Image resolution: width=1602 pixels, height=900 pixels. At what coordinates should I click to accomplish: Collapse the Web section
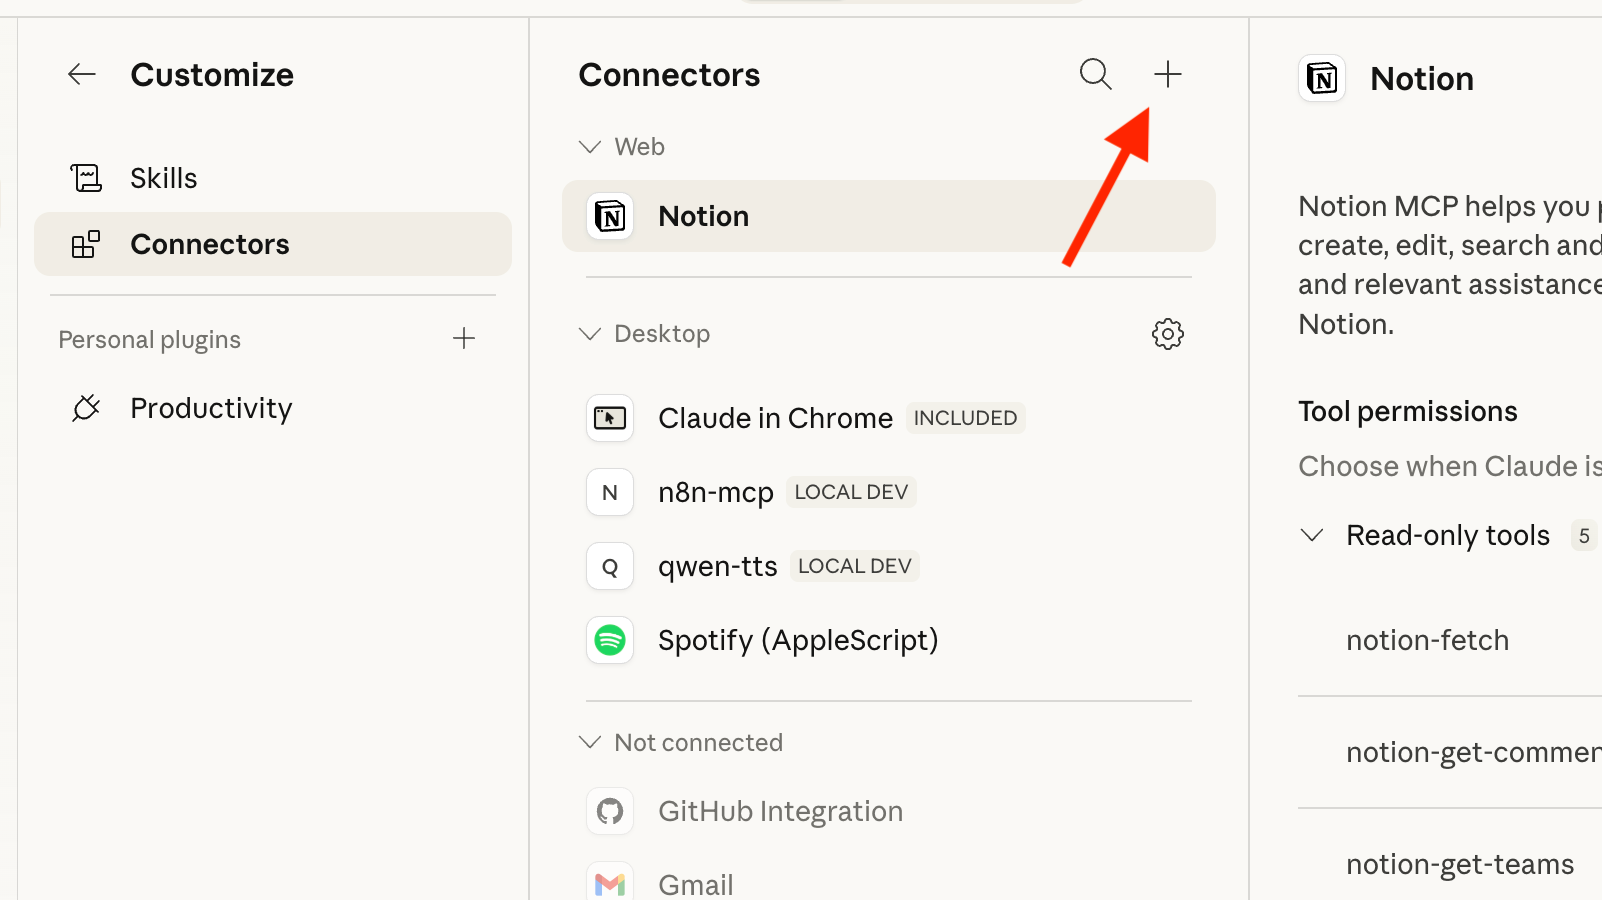tap(590, 147)
